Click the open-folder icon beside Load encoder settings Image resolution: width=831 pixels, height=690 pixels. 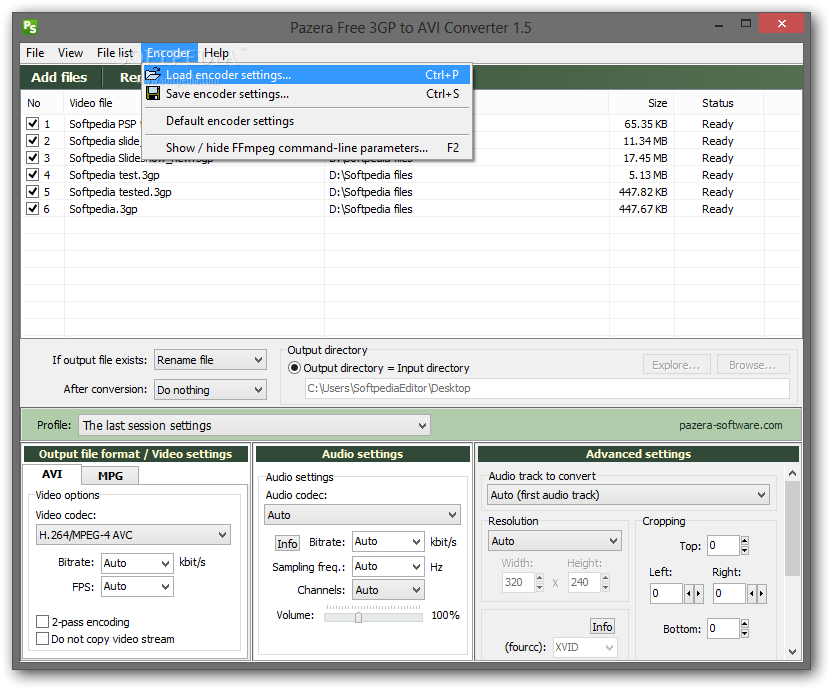pyautogui.click(x=153, y=74)
